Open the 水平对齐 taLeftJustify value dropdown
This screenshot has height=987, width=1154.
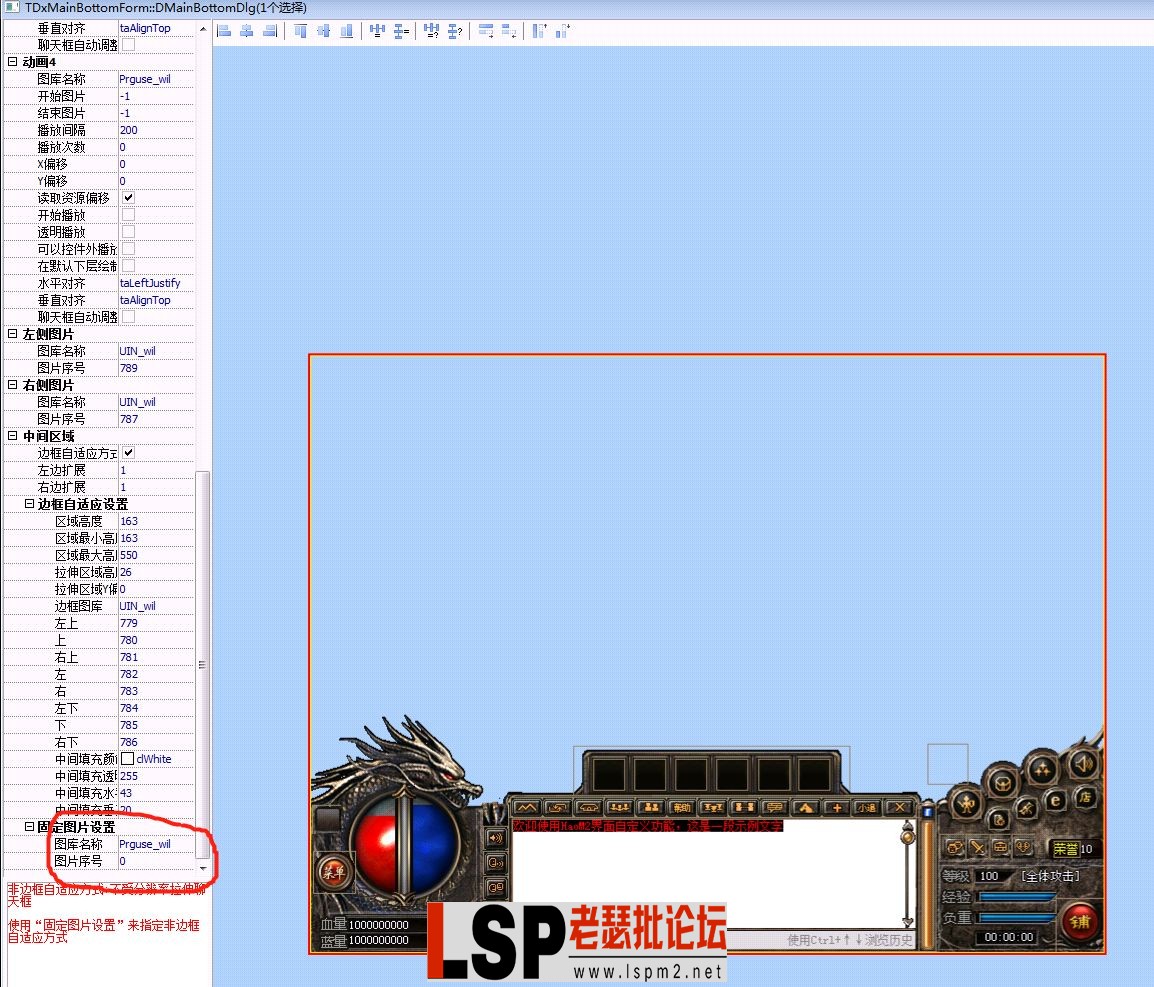tap(156, 283)
